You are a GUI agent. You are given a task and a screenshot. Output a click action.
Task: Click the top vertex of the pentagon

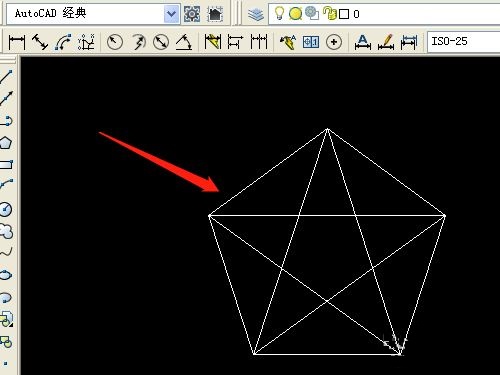[x=327, y=129]
